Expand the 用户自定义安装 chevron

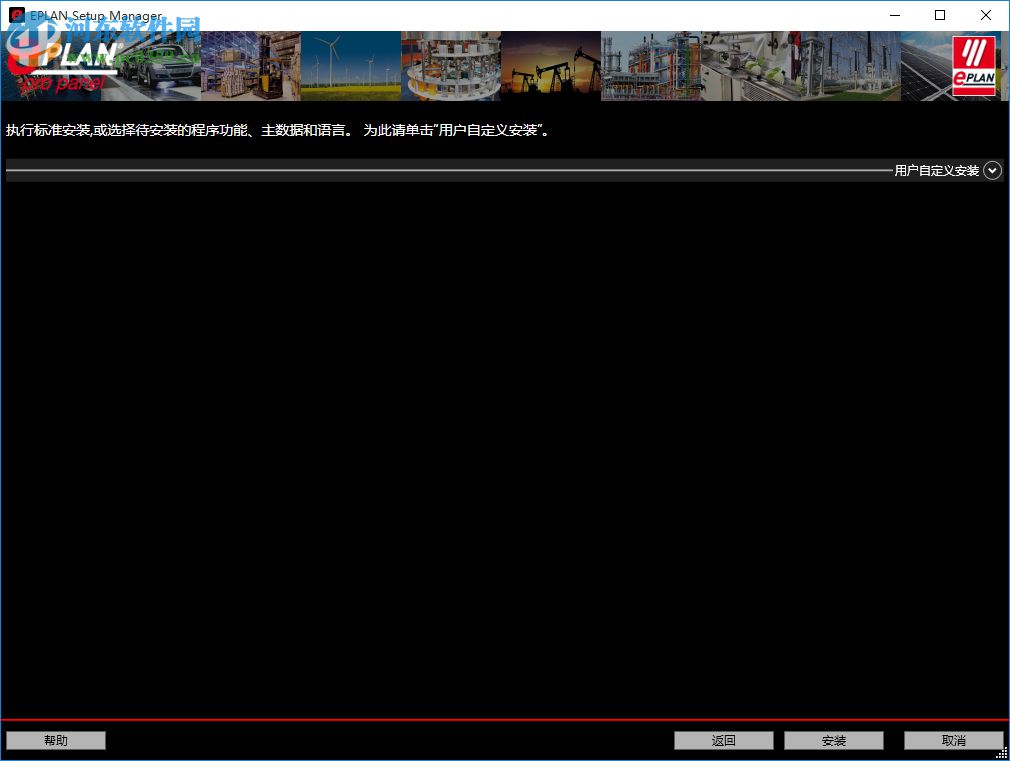[x=993, y=170]
